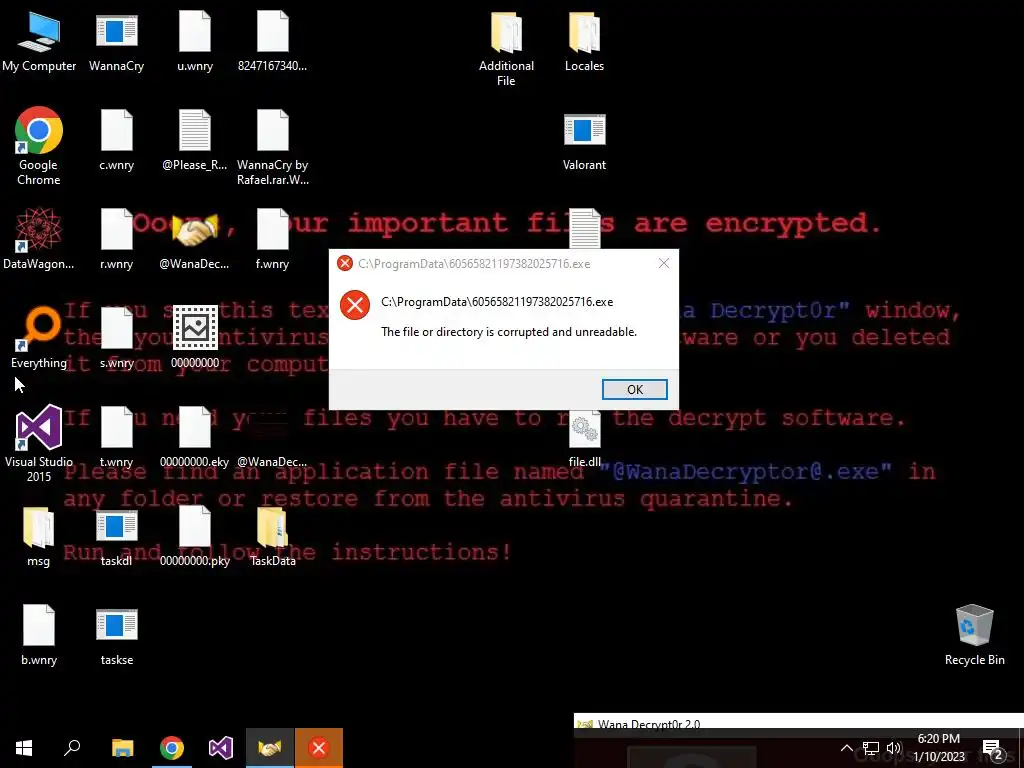1024x768 pixels.
Task: Select the Visual Studio 2015 shortcut
Action: point(39,444)
